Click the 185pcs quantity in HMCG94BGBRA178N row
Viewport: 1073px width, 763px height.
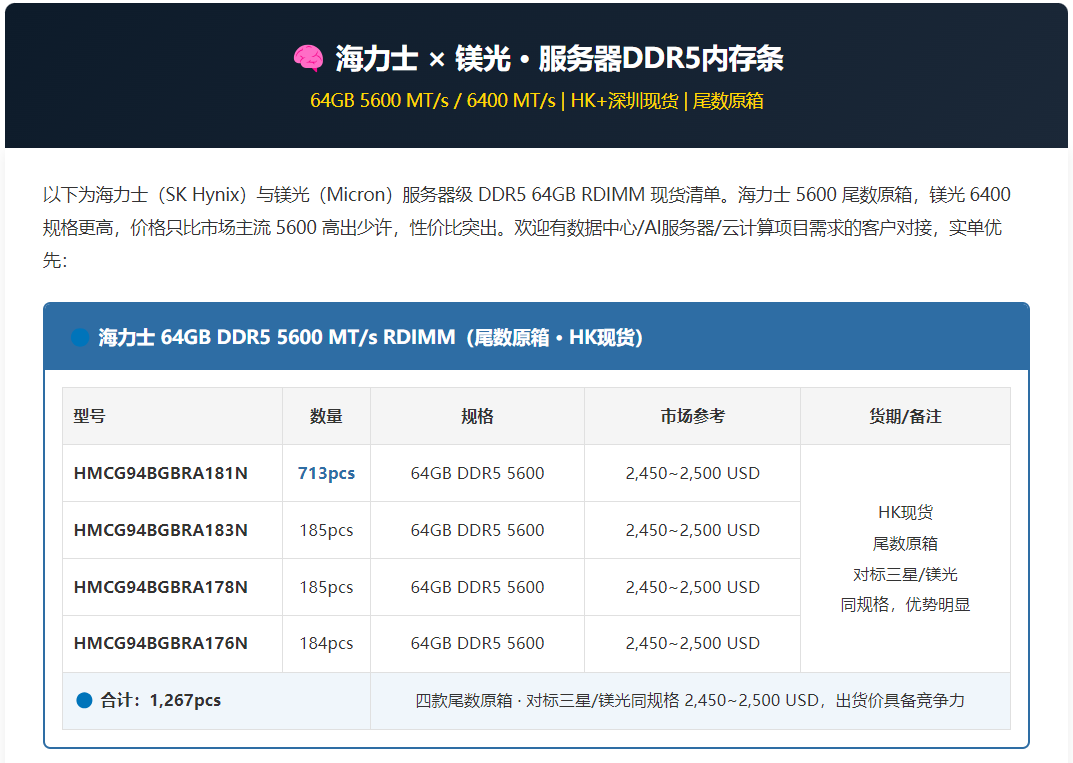tap(326, 587)
